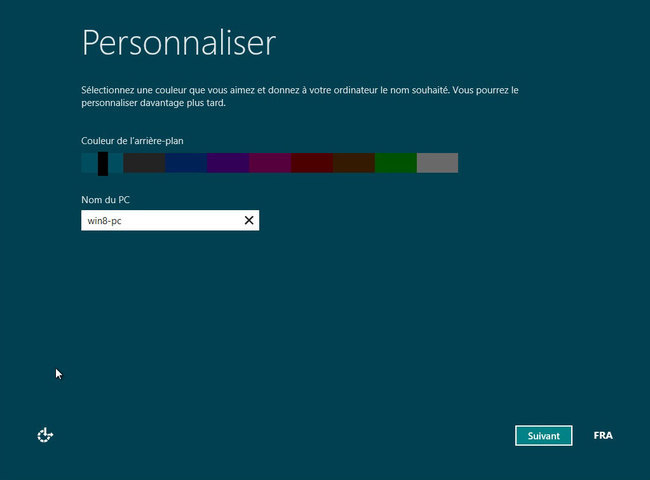The height and width of the screenshot is (480, 650).
Task: Click the black color slider handle
Action: pyautogui.click(x=103, y=164)
